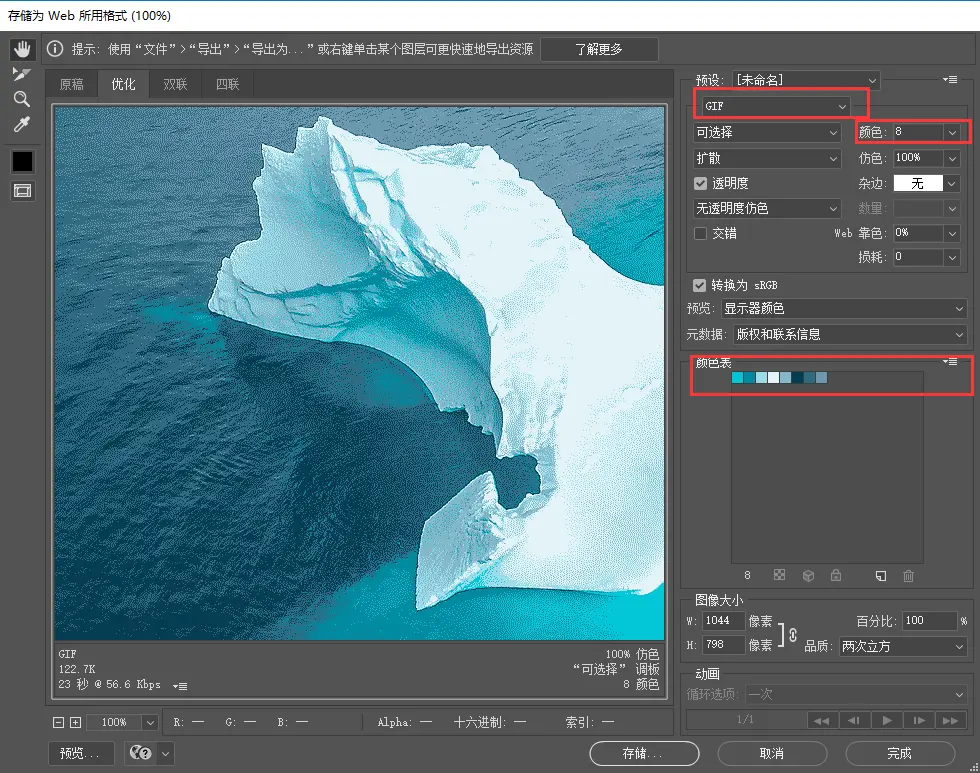
Task: Select the Hand tool
Action: 22,49
